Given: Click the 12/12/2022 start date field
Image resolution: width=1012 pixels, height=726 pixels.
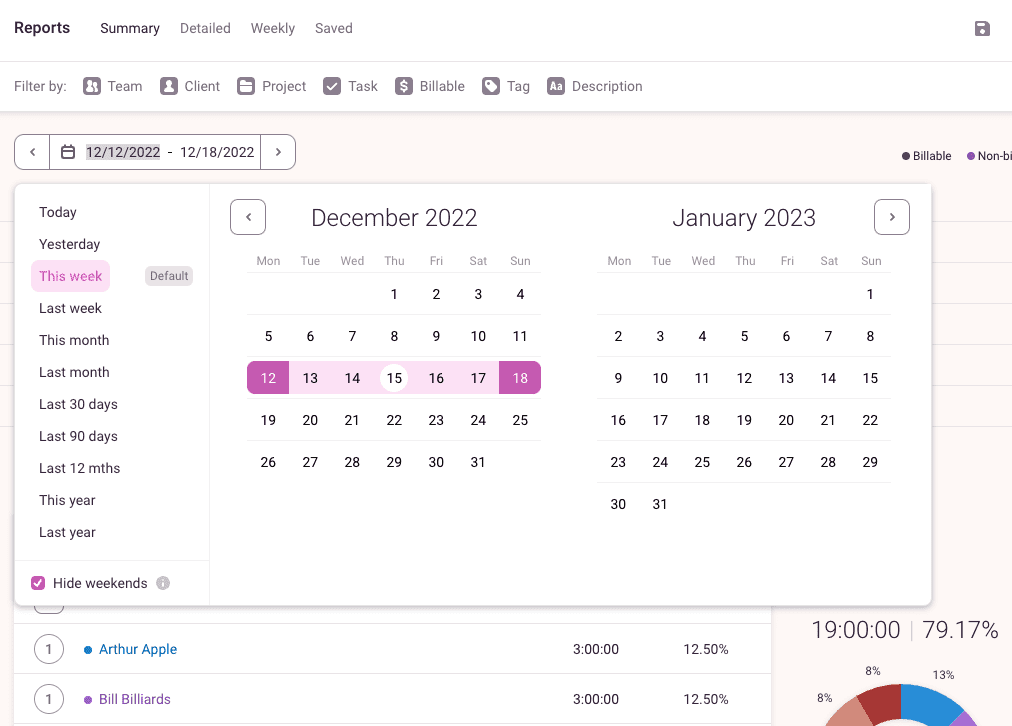Looking at the screenshot, I should click(123, 152).
